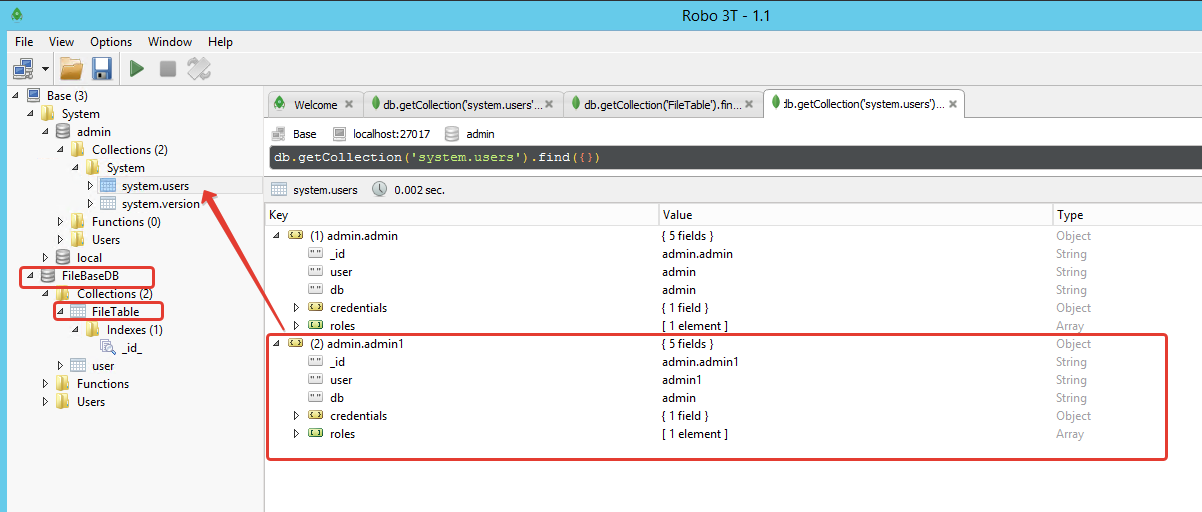Collapse the (2) admin.admin1 document row

click(276, 344)
